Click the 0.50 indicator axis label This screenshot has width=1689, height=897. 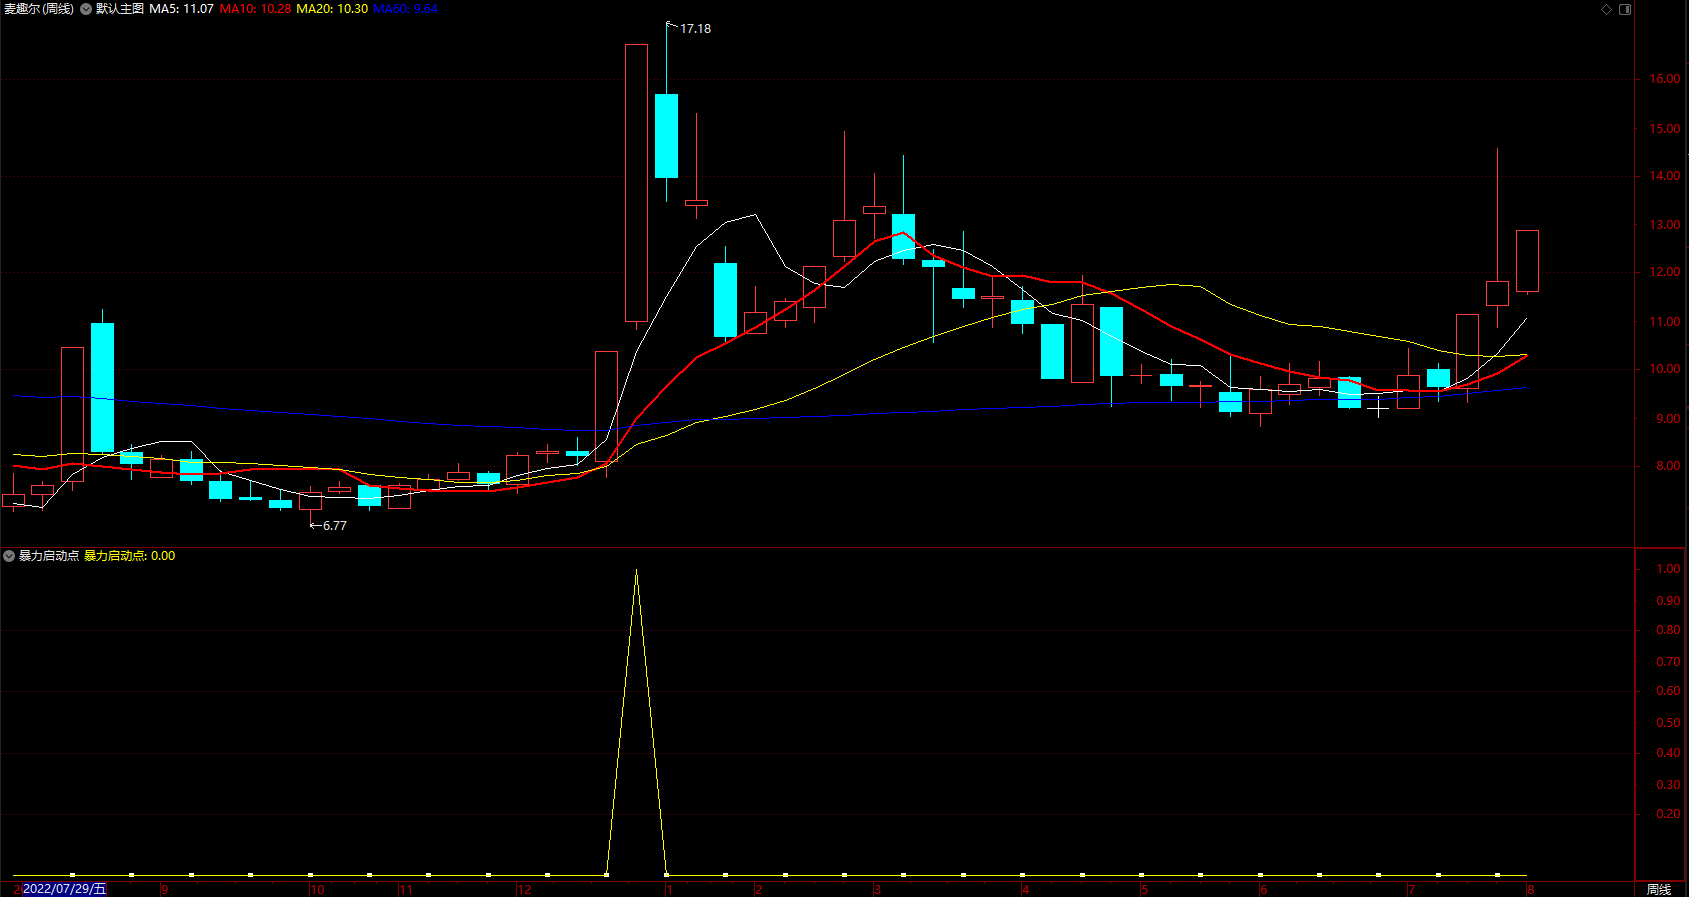1668,723
